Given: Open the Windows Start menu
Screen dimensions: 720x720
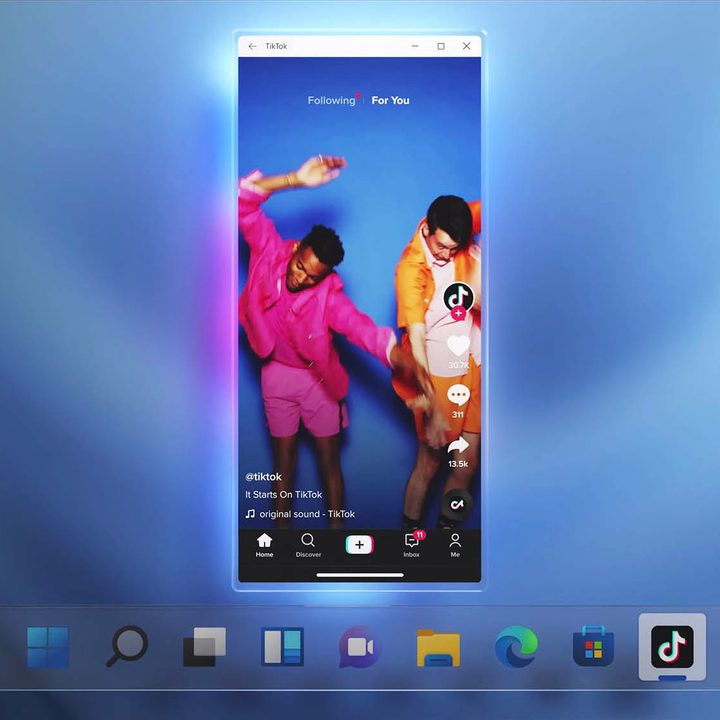Looking at the screenshot, I should tap(48, 647).
